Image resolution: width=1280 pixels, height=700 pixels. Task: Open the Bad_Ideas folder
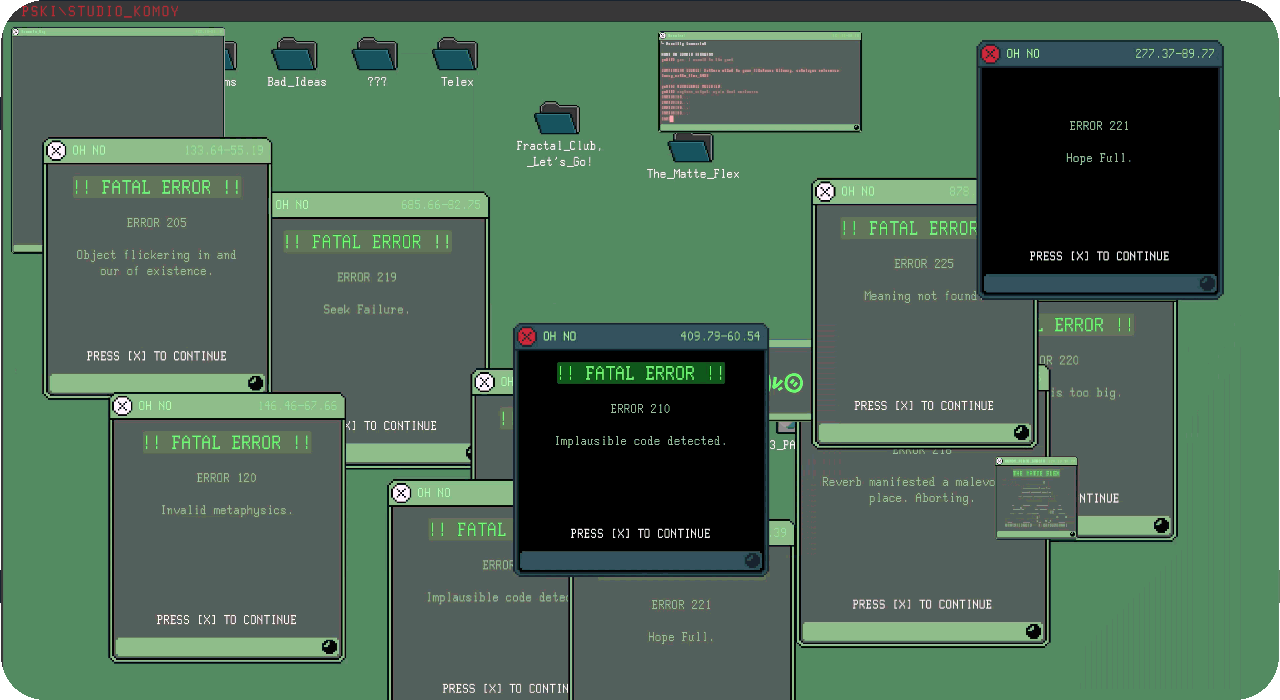click(x=296, y=55)
